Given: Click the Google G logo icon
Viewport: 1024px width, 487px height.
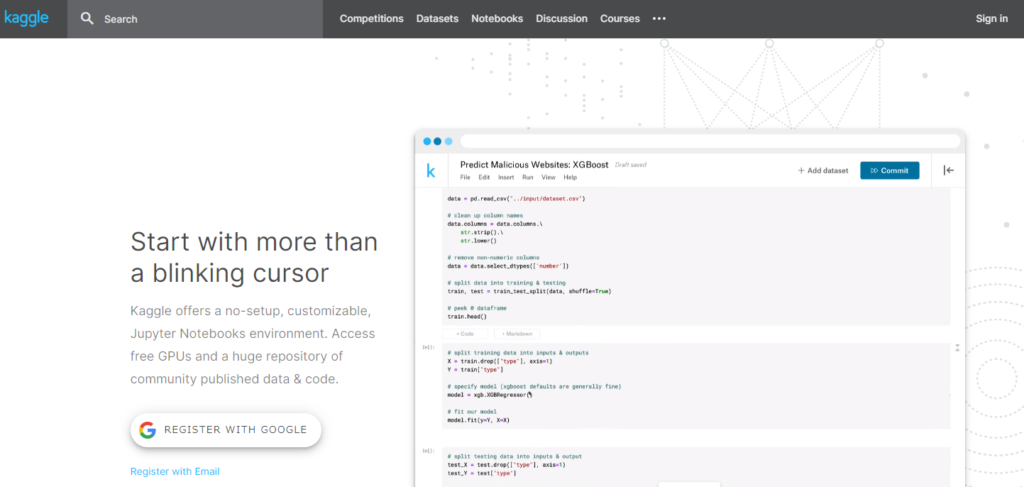Looking at the screenshot, I should tap(148, 430).
